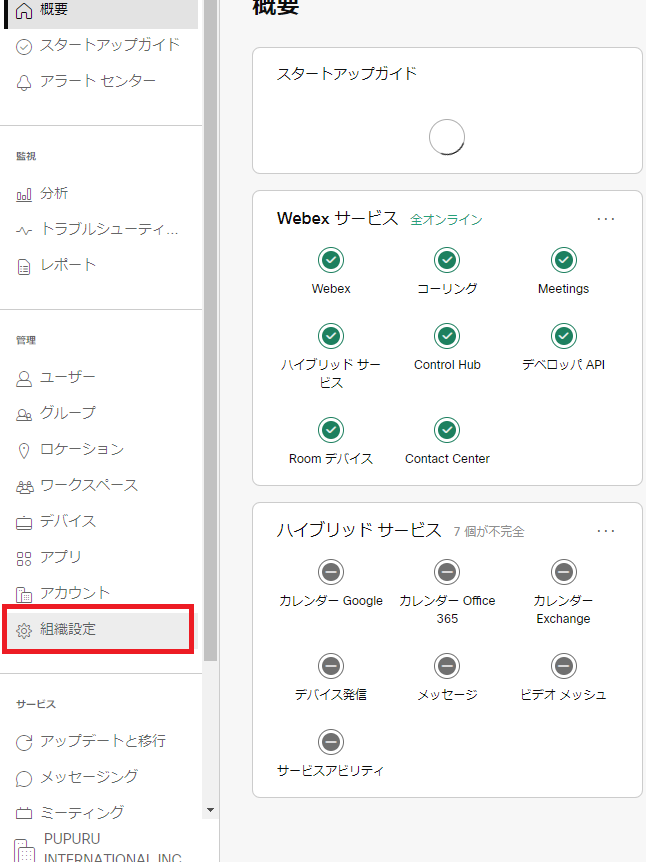Click the カレンダー Exchange incomplete status icon
Viewport: 672px width, 862px height.
(564, 572)
